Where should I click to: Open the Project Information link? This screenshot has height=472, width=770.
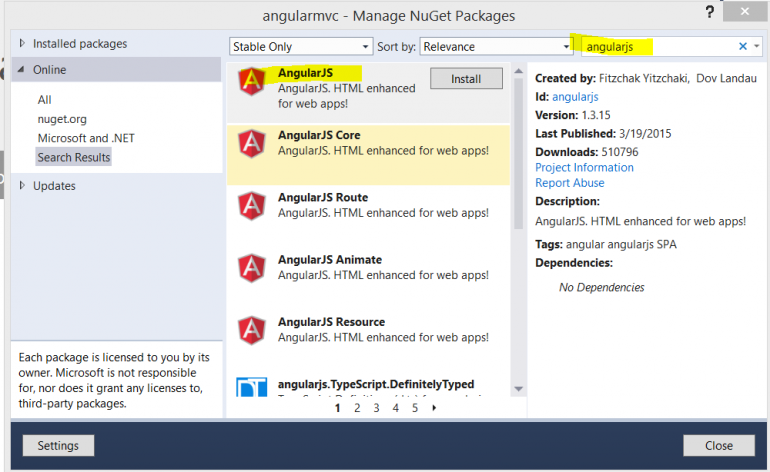click(584, 168)
